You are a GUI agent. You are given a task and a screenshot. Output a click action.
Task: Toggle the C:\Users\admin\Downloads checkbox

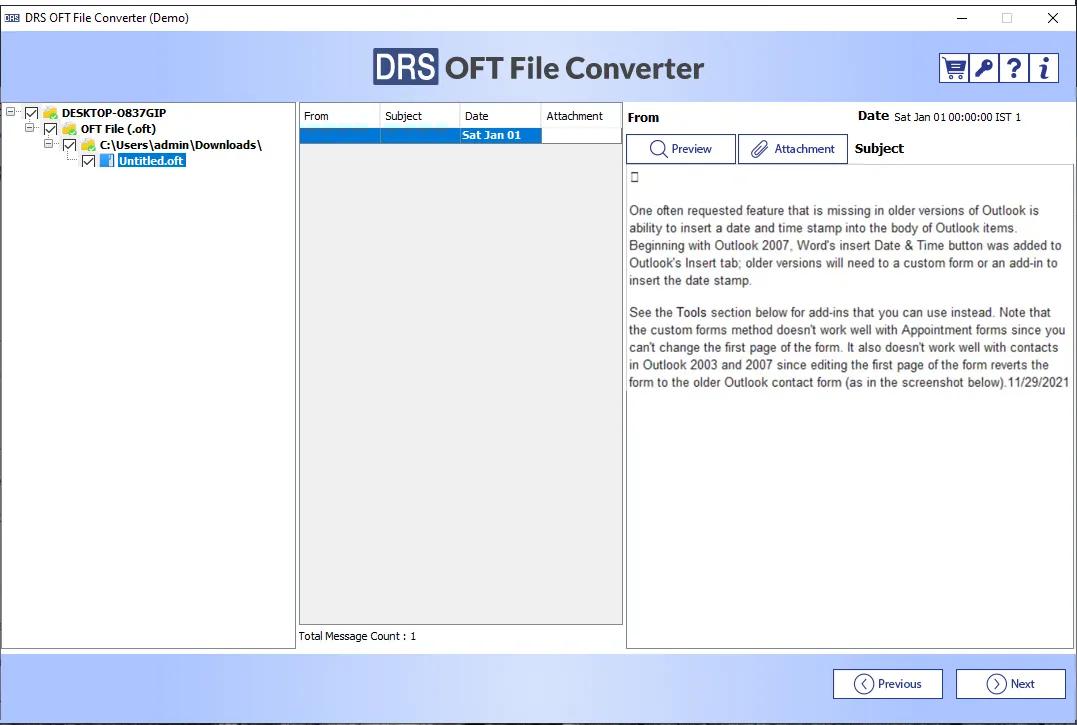coord(69,145)
